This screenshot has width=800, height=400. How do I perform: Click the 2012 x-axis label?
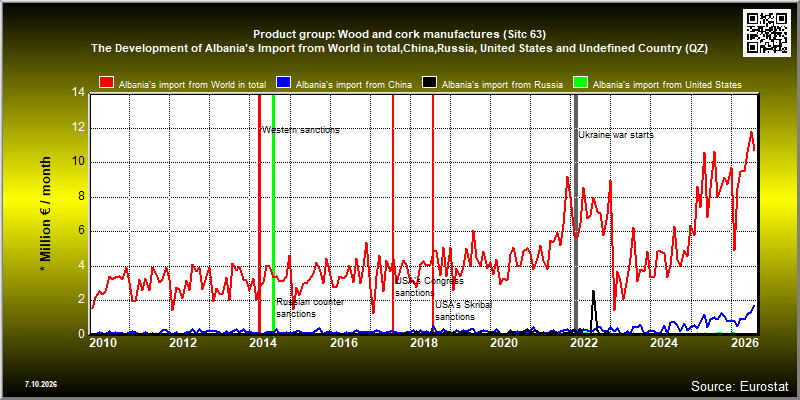point(183,342)
